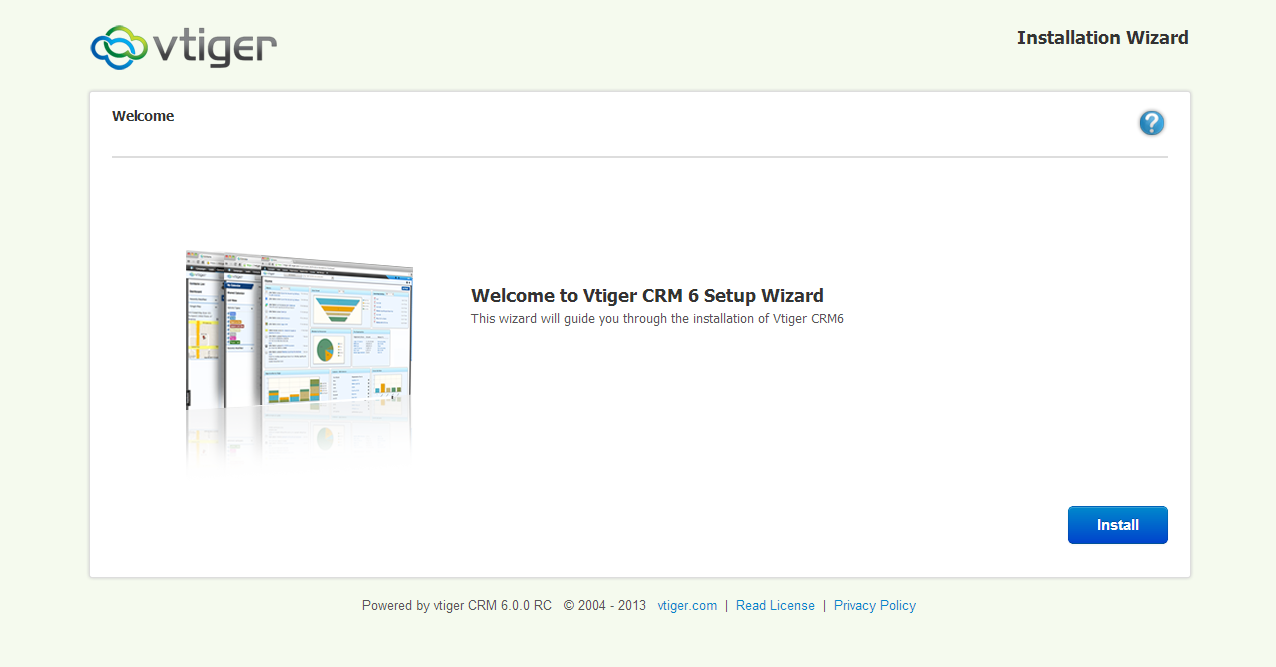This screenshot has height=667, width=1276.
Task: Click the blue help question mark icon
Action: (x=1151, y=123)
